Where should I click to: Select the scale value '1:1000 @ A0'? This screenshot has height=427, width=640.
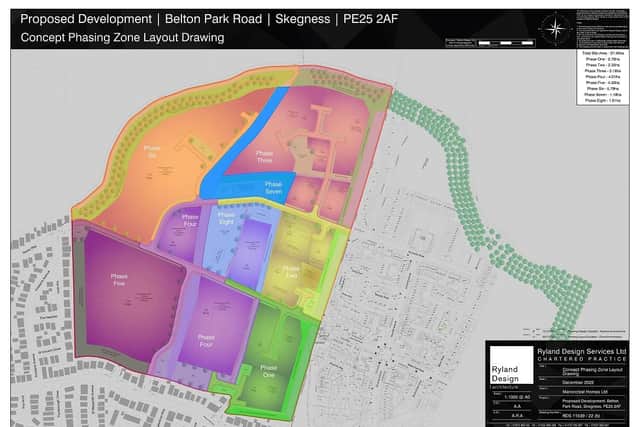point(517,397)
